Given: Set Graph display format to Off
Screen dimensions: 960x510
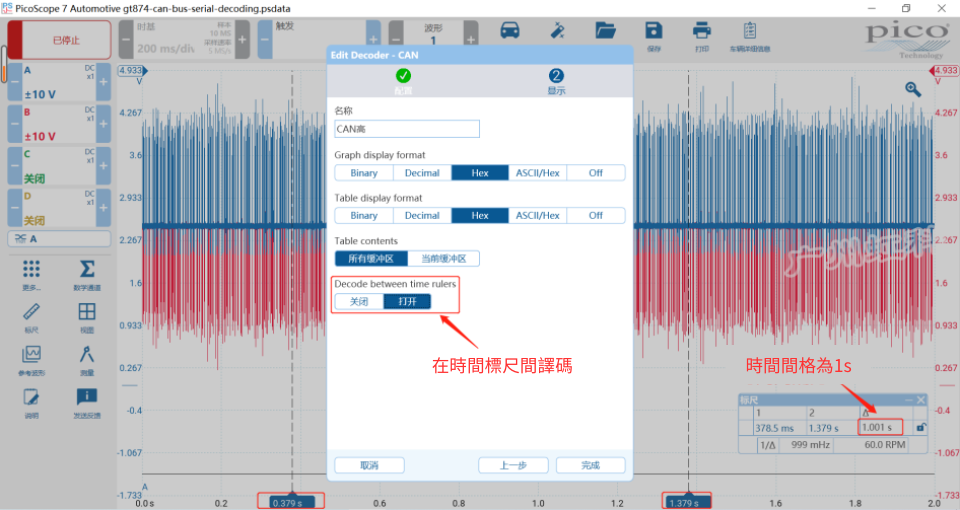Looking at the screenshot, I should [596, 173].
